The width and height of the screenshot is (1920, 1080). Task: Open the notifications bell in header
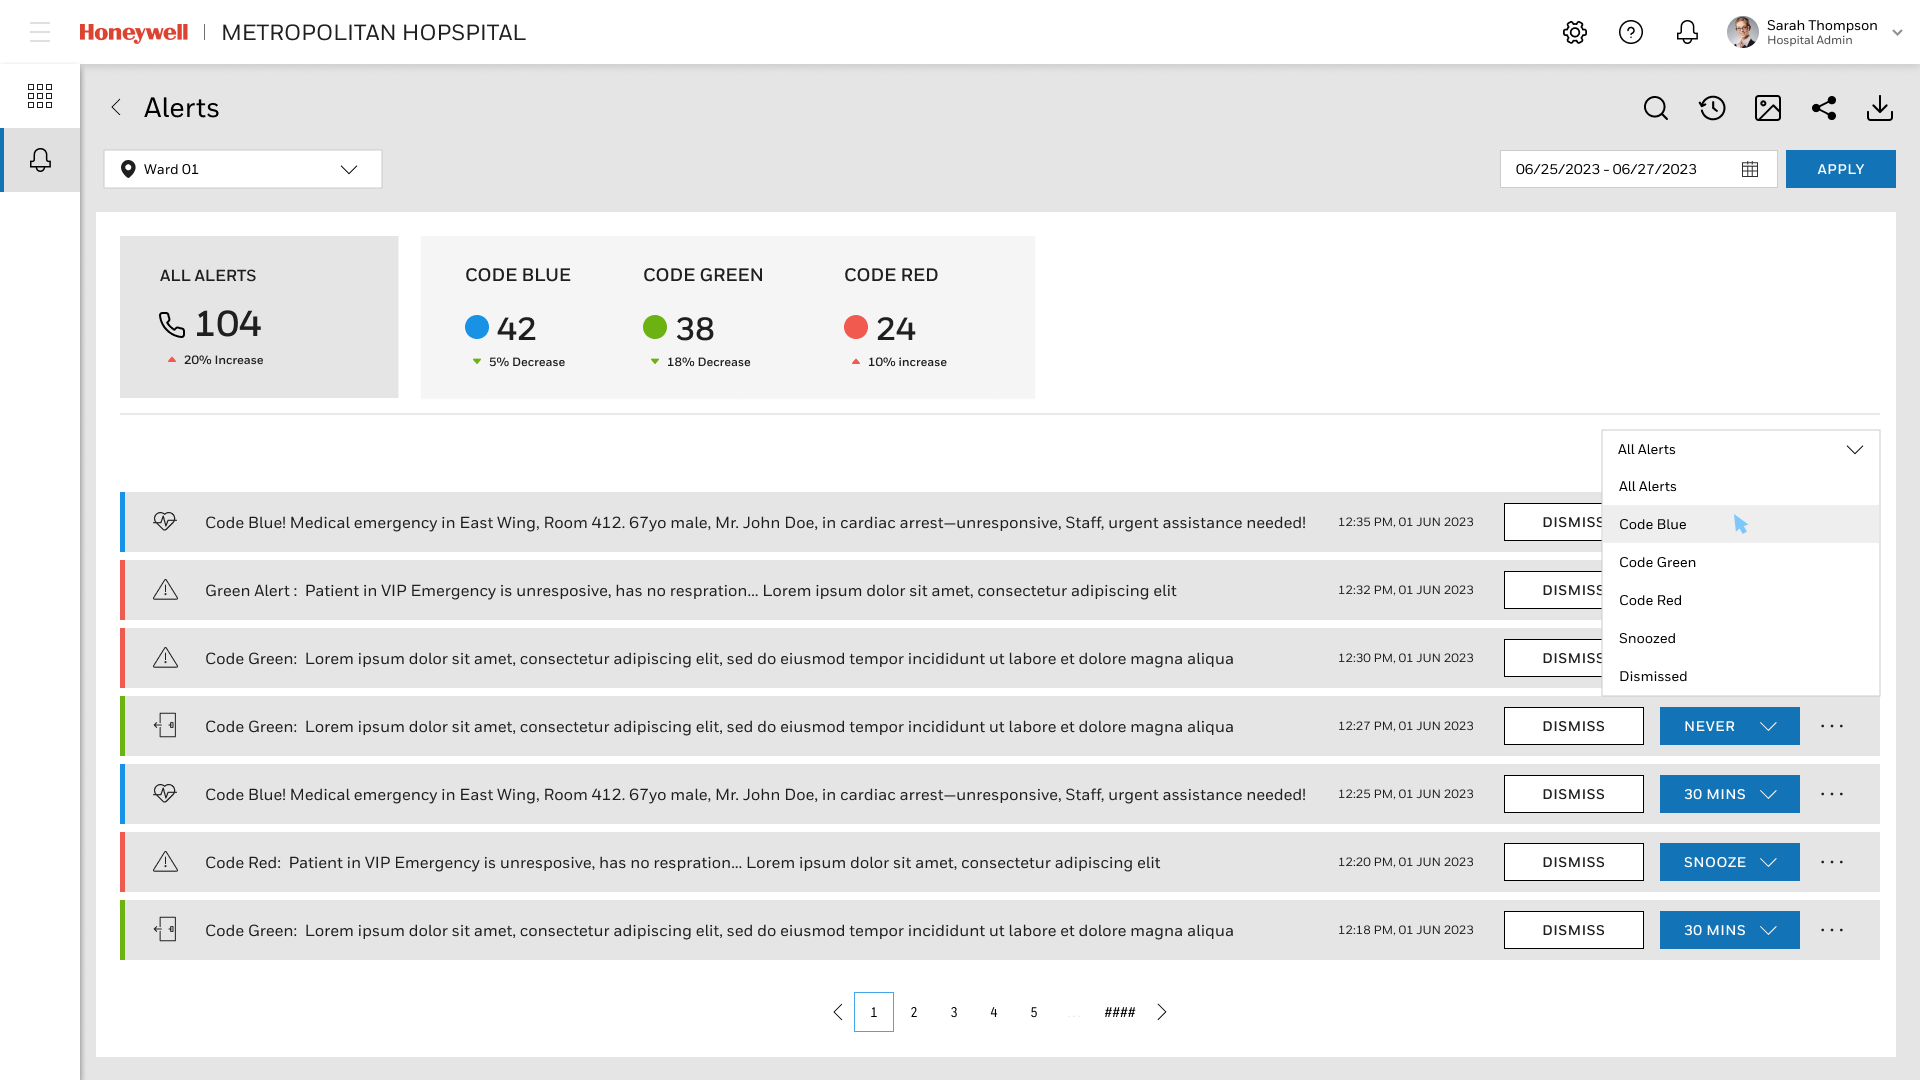click(1687, 32)
